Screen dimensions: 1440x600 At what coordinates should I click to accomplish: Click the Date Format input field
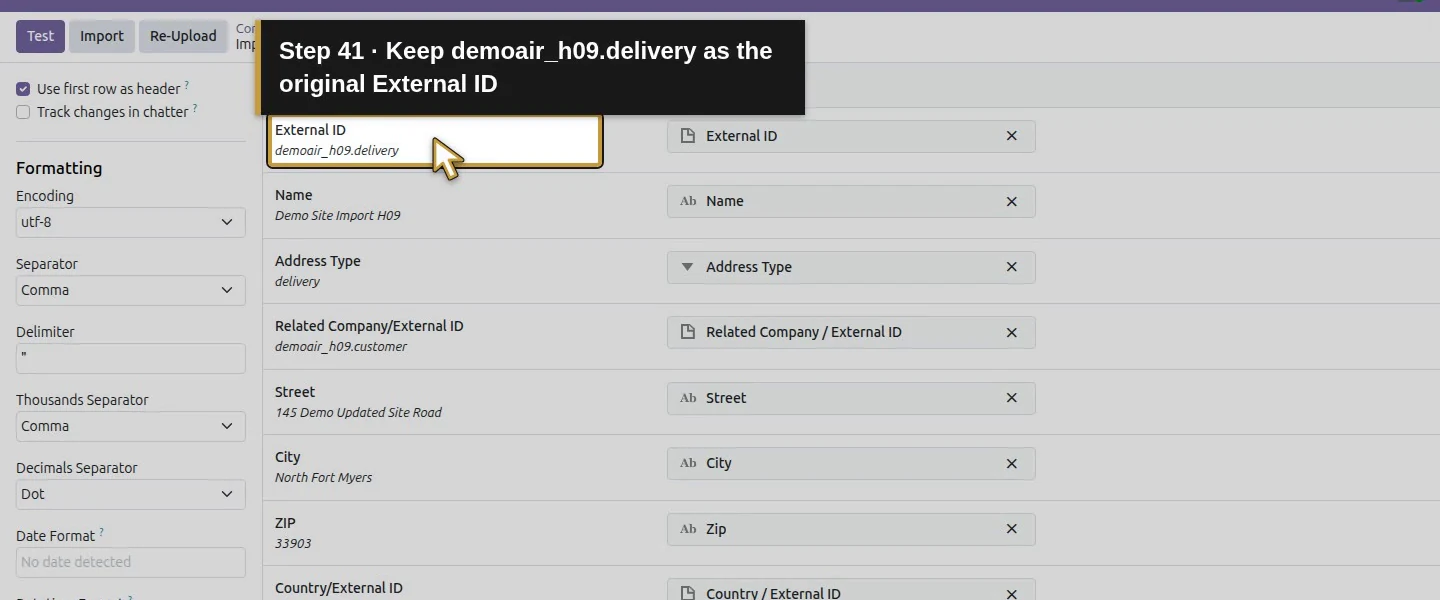(131, 562)
